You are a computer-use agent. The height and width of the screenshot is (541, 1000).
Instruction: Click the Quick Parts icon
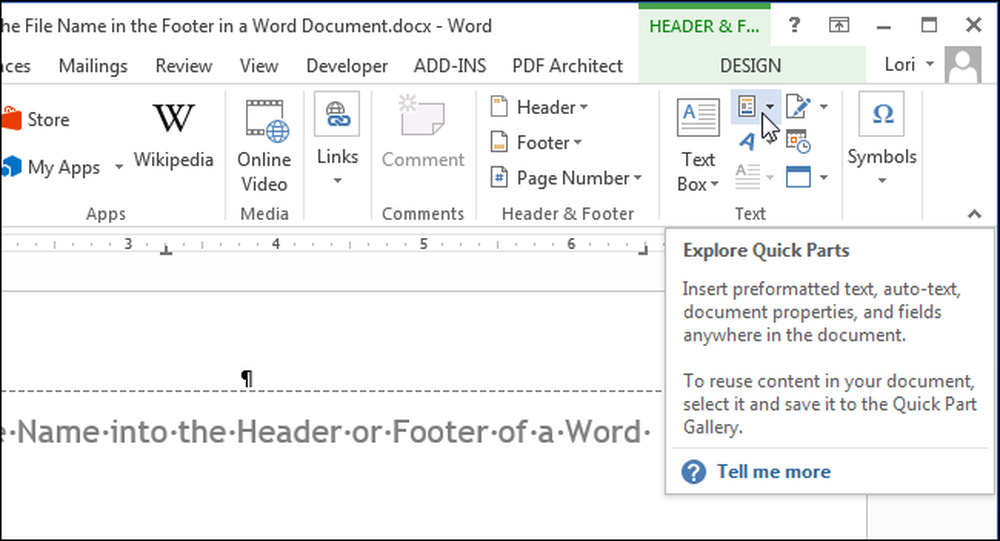[x=747, y=106]
